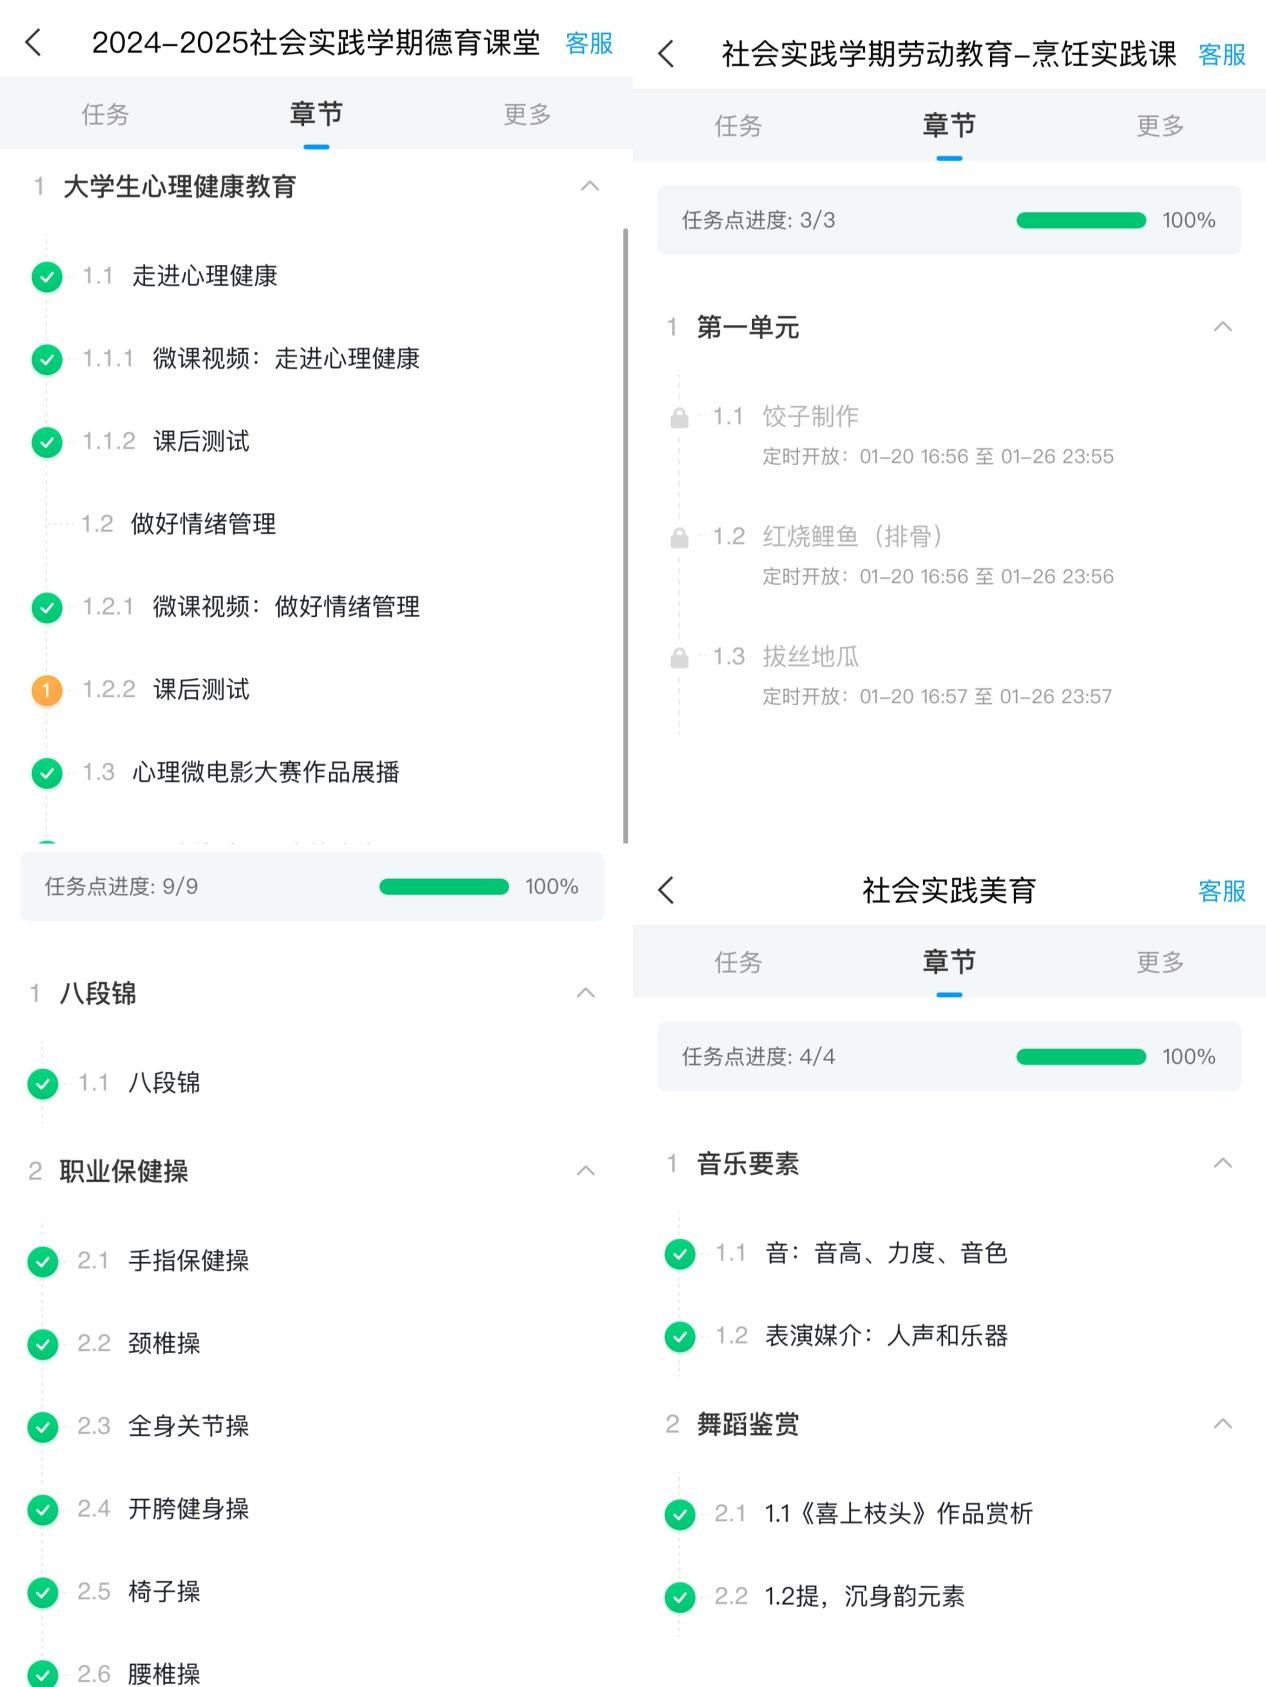Collapse the 大学生心理健康教育 chapter
Viewport: 1266px width, 1687px height.
point(590,186)
